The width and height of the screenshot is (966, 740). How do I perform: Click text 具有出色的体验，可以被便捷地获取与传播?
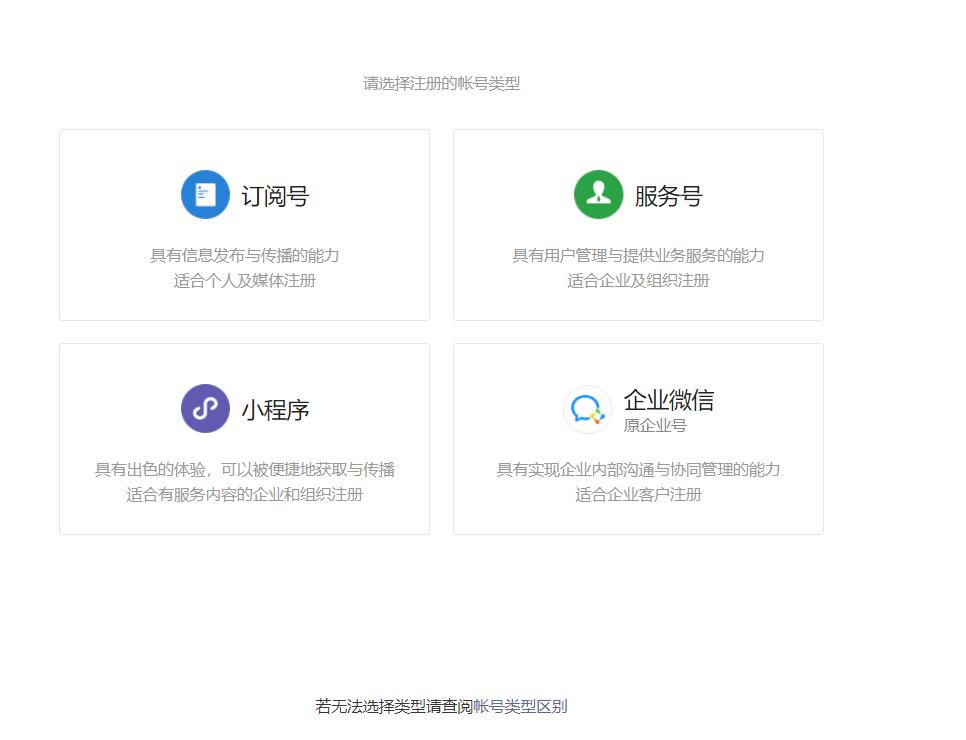point(245,470)
